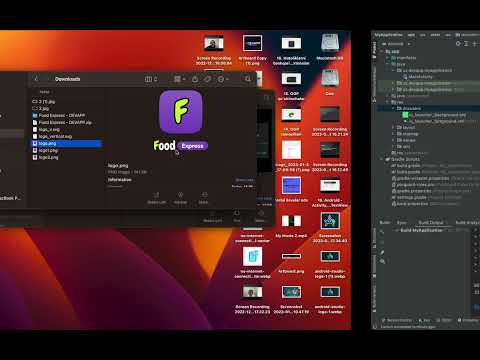Open the Finder group-by options
The image size is (480, 360).
(x=180, y=79)
